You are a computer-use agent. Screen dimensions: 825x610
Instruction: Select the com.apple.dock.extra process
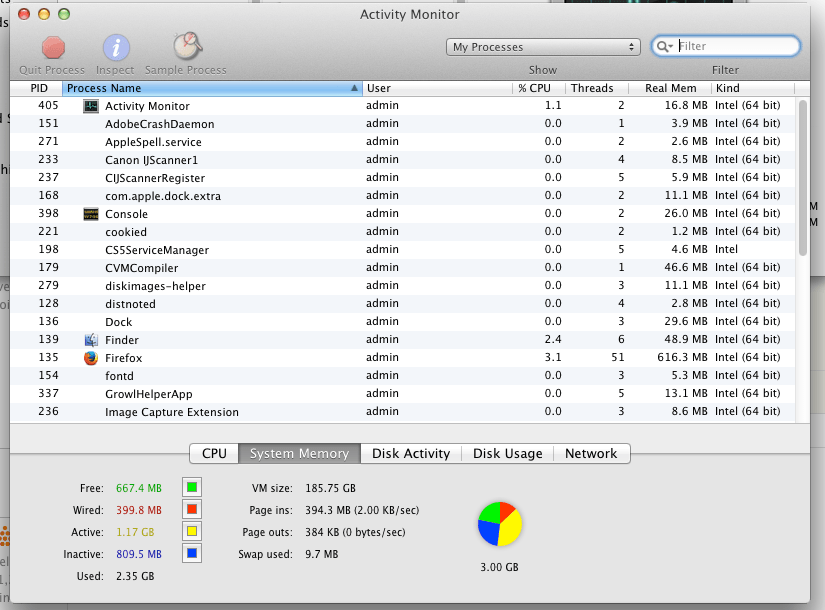(x=402, y=196)
